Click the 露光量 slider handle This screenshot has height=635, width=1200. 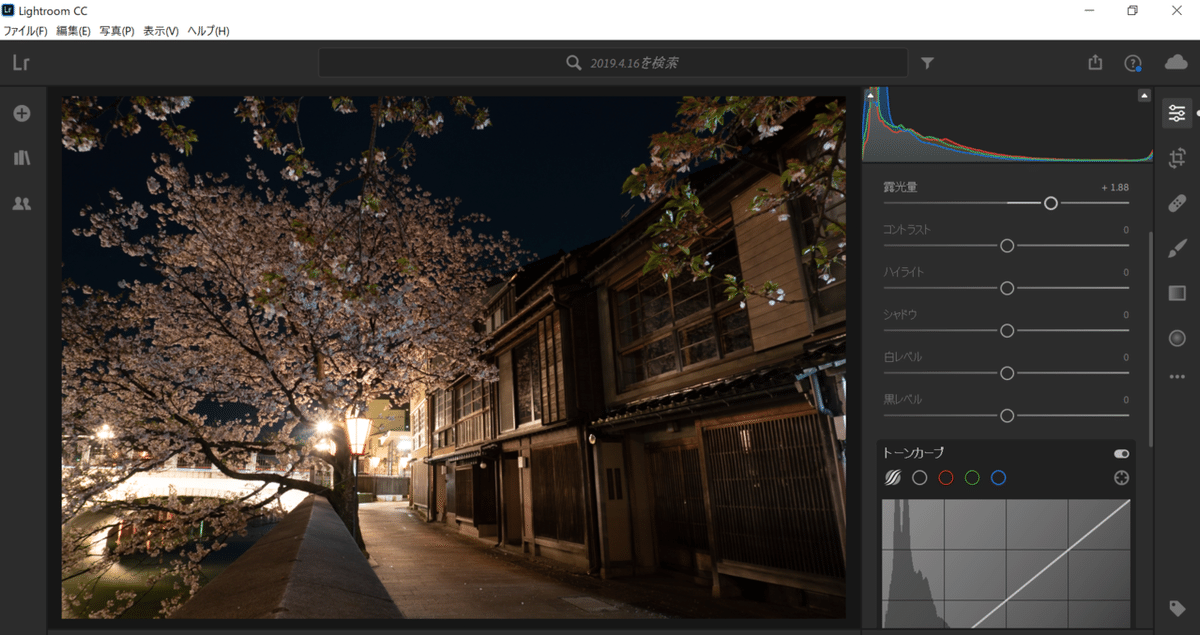click(x=1051, y=203)
